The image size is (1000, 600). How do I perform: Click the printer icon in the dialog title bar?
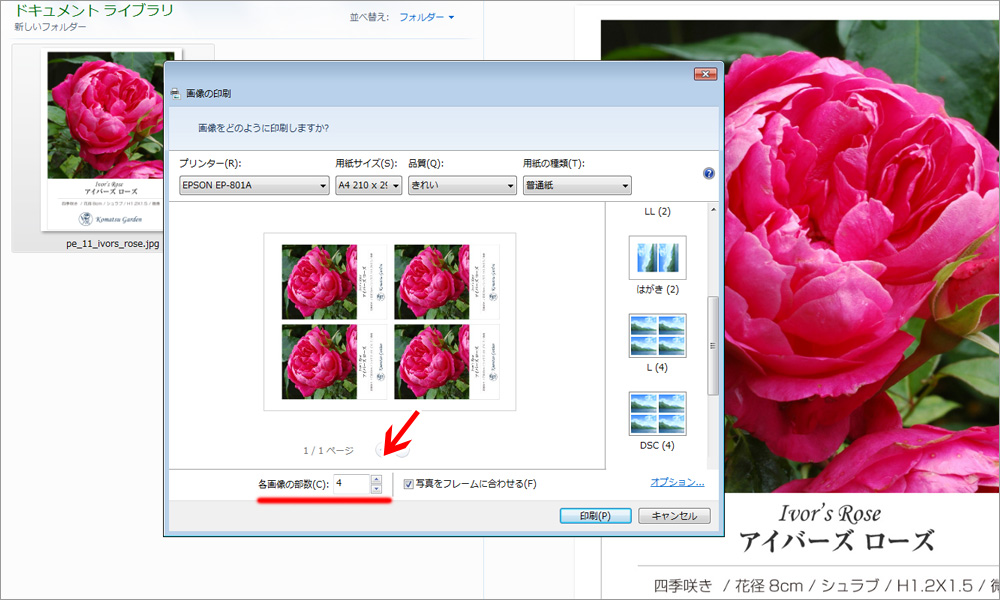[176, 93]
